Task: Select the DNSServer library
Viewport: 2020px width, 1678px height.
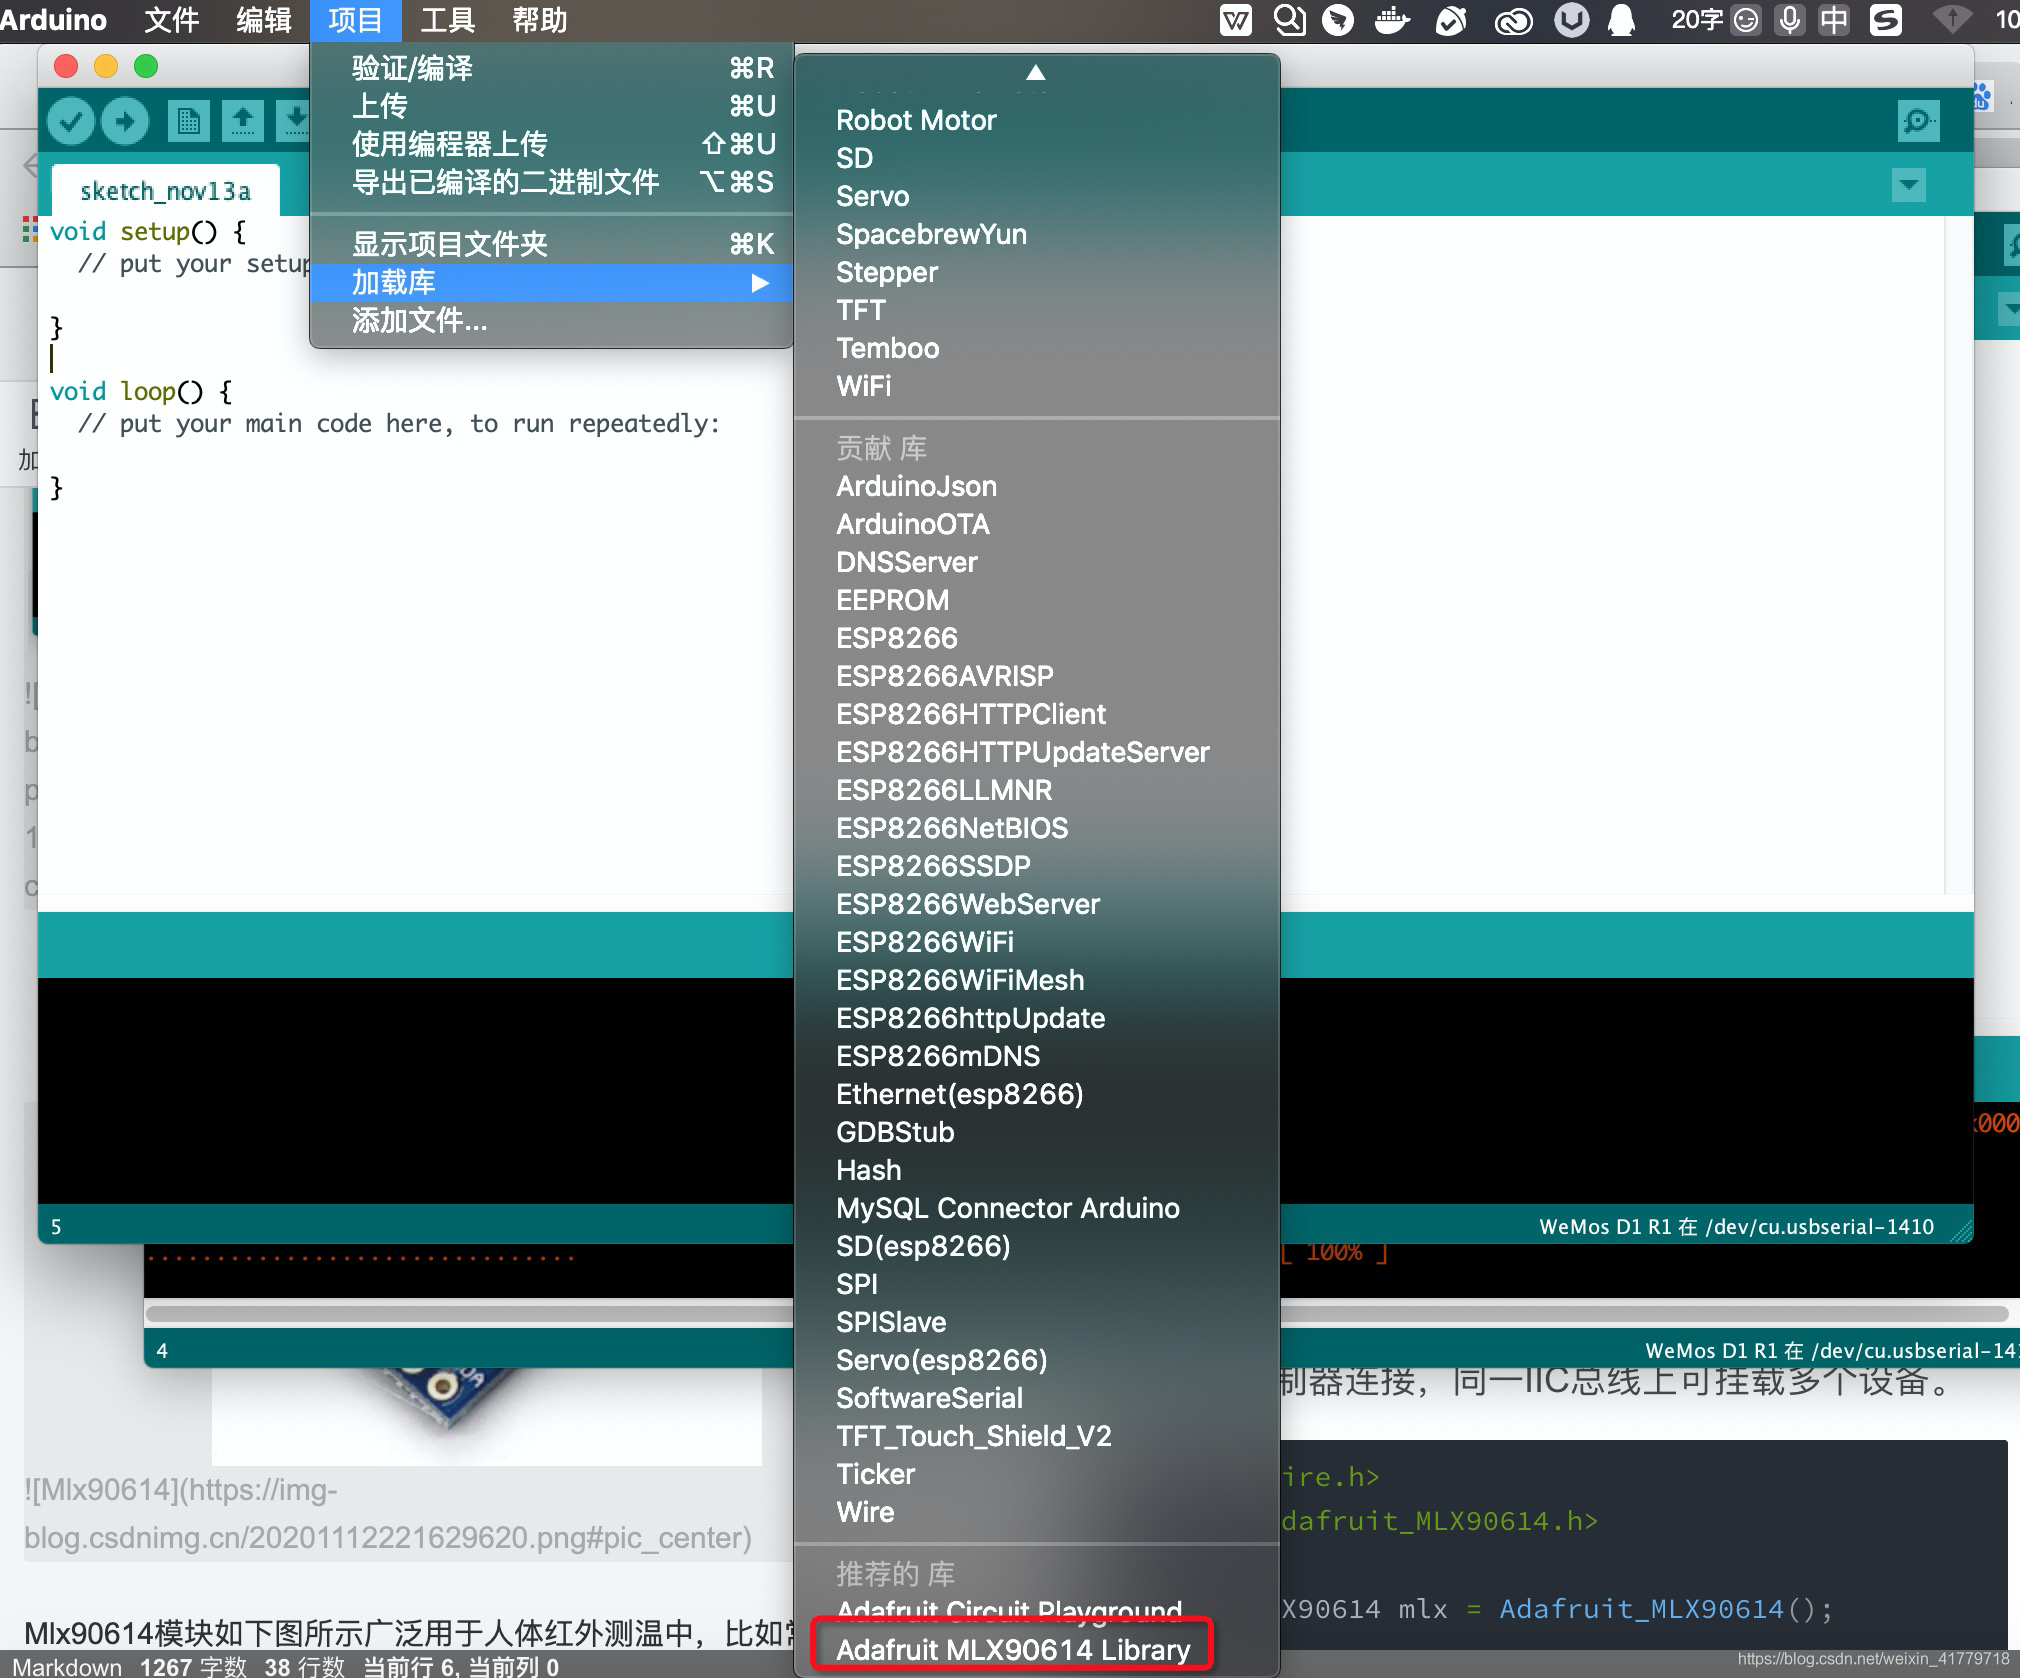Action: 1037,562
